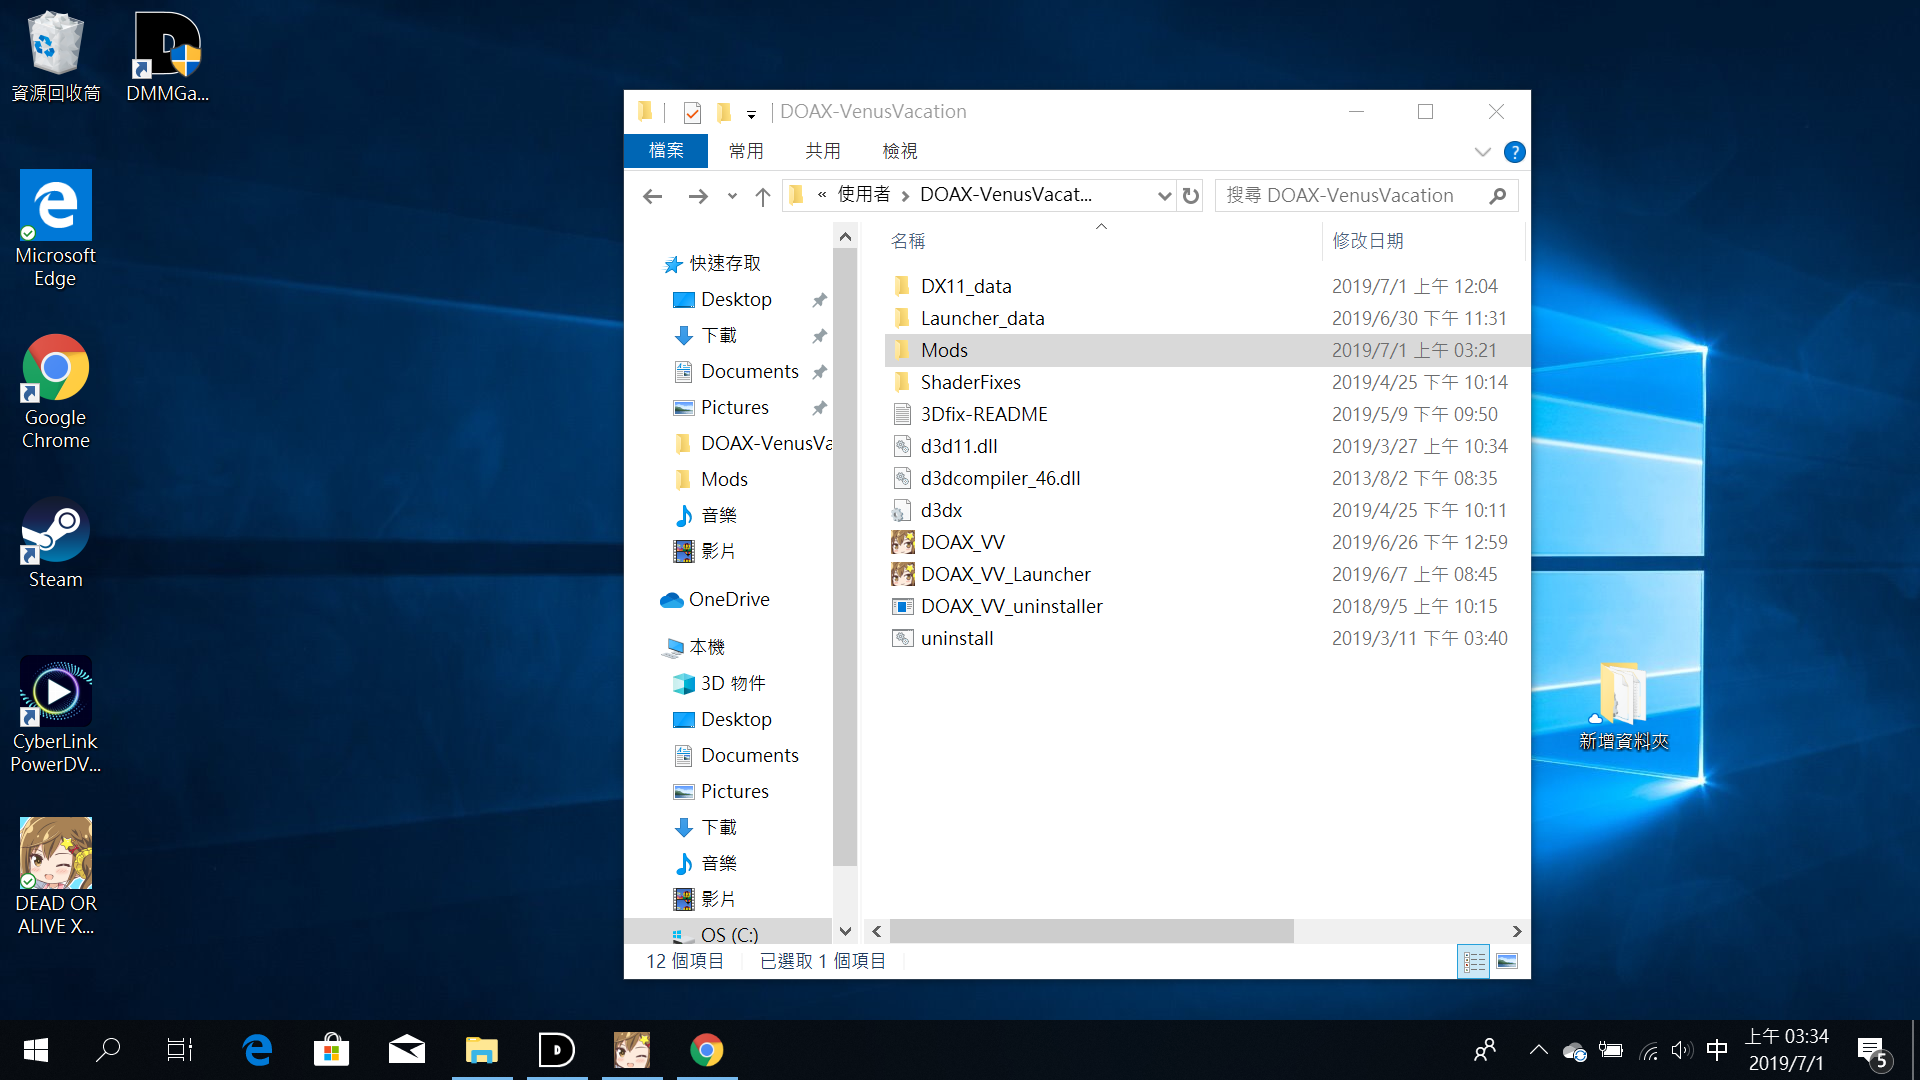Click the Back arrow in File Explorer

coord(653,196)
